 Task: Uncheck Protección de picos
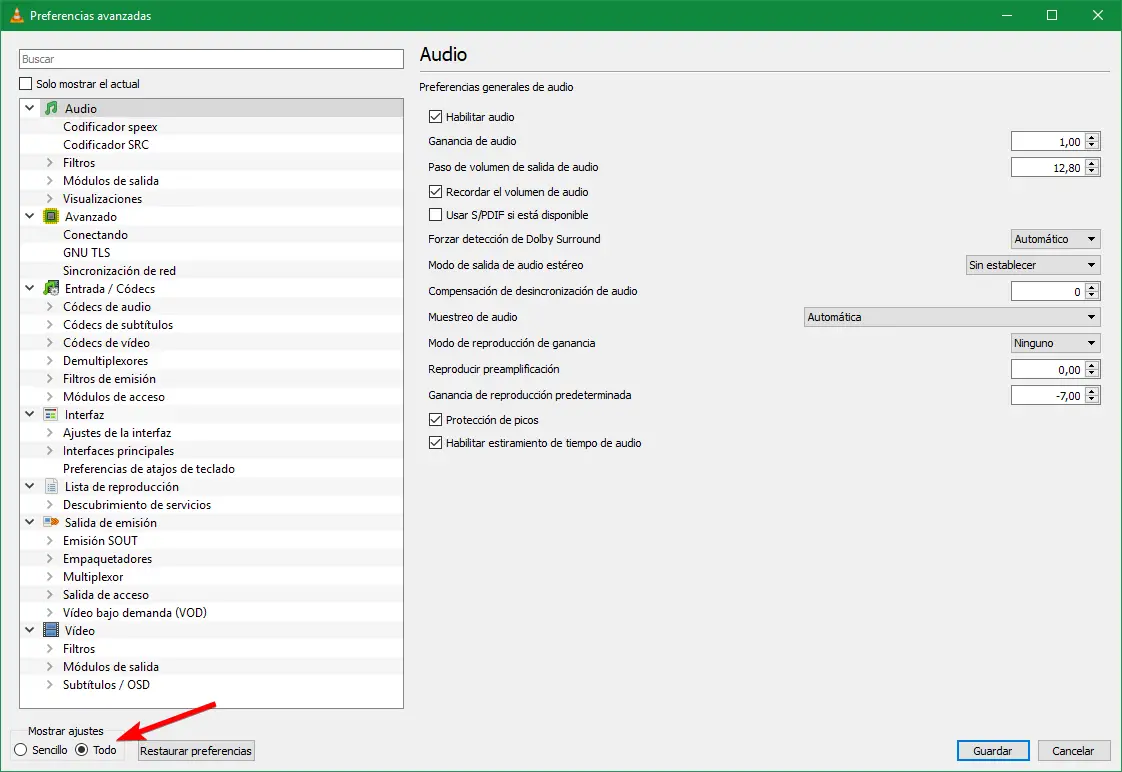click(435, 420)
